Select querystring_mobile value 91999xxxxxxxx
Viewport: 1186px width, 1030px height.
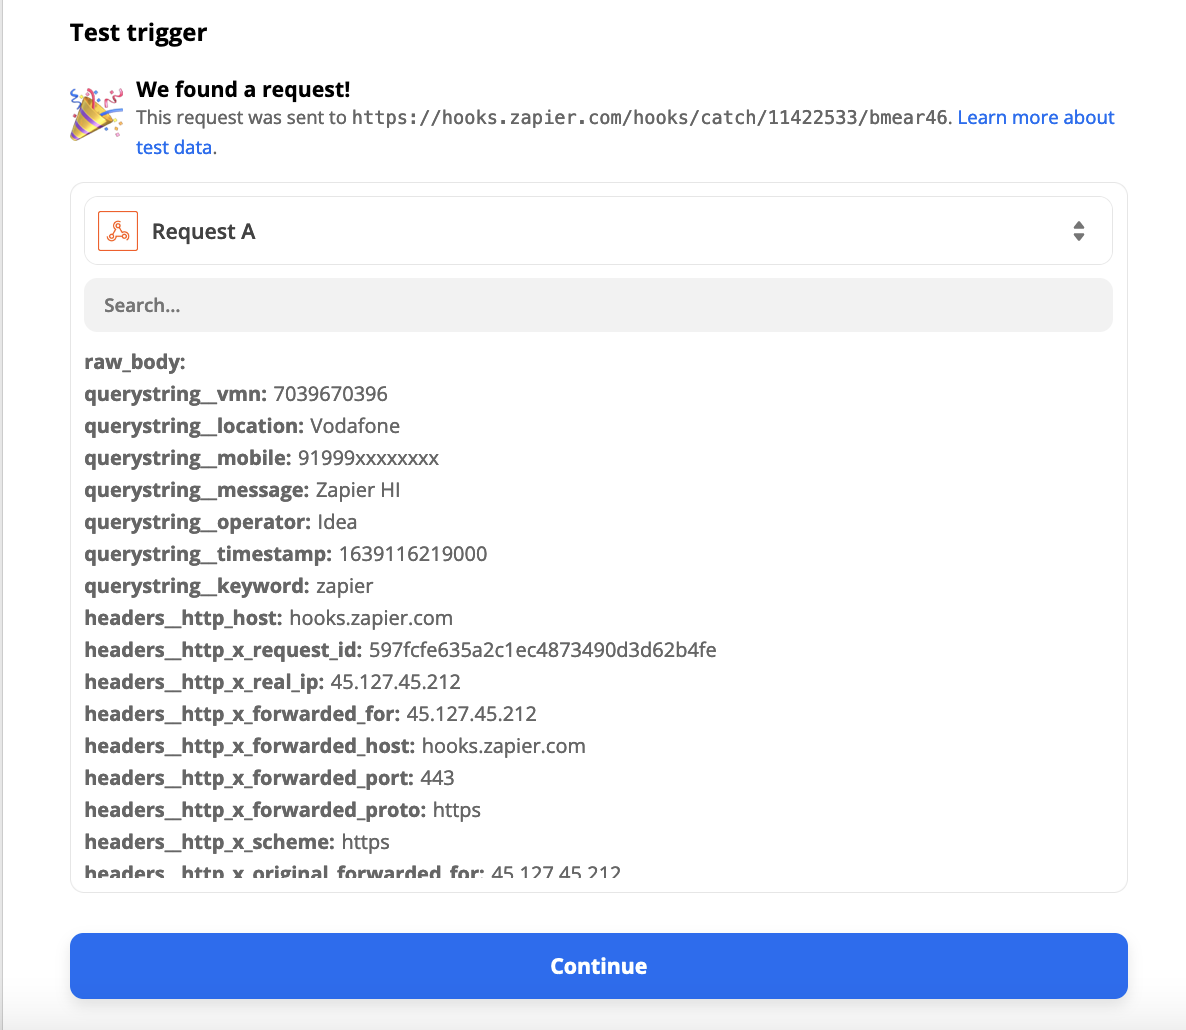[x=368, y=458]
